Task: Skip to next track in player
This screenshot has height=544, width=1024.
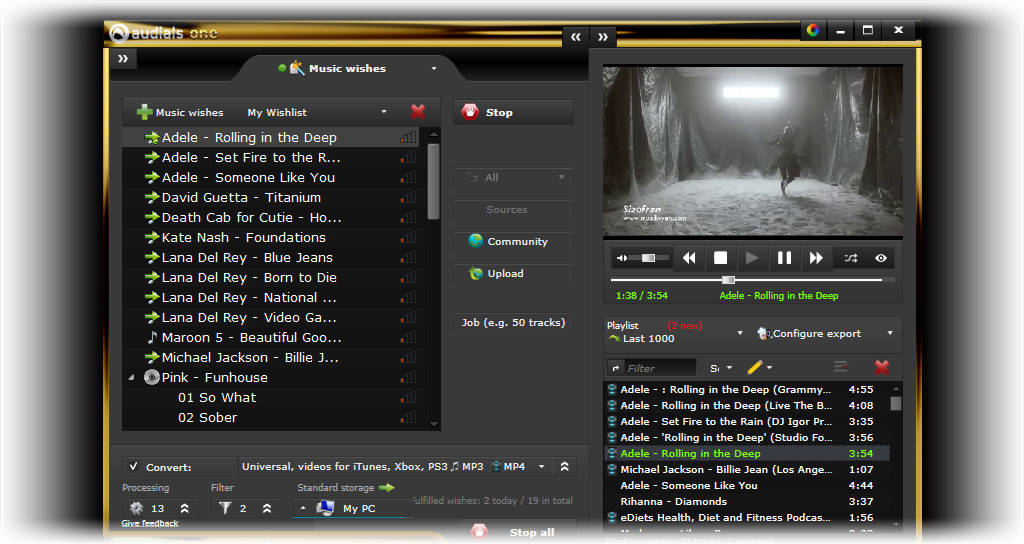Action: tap(816, 258)
